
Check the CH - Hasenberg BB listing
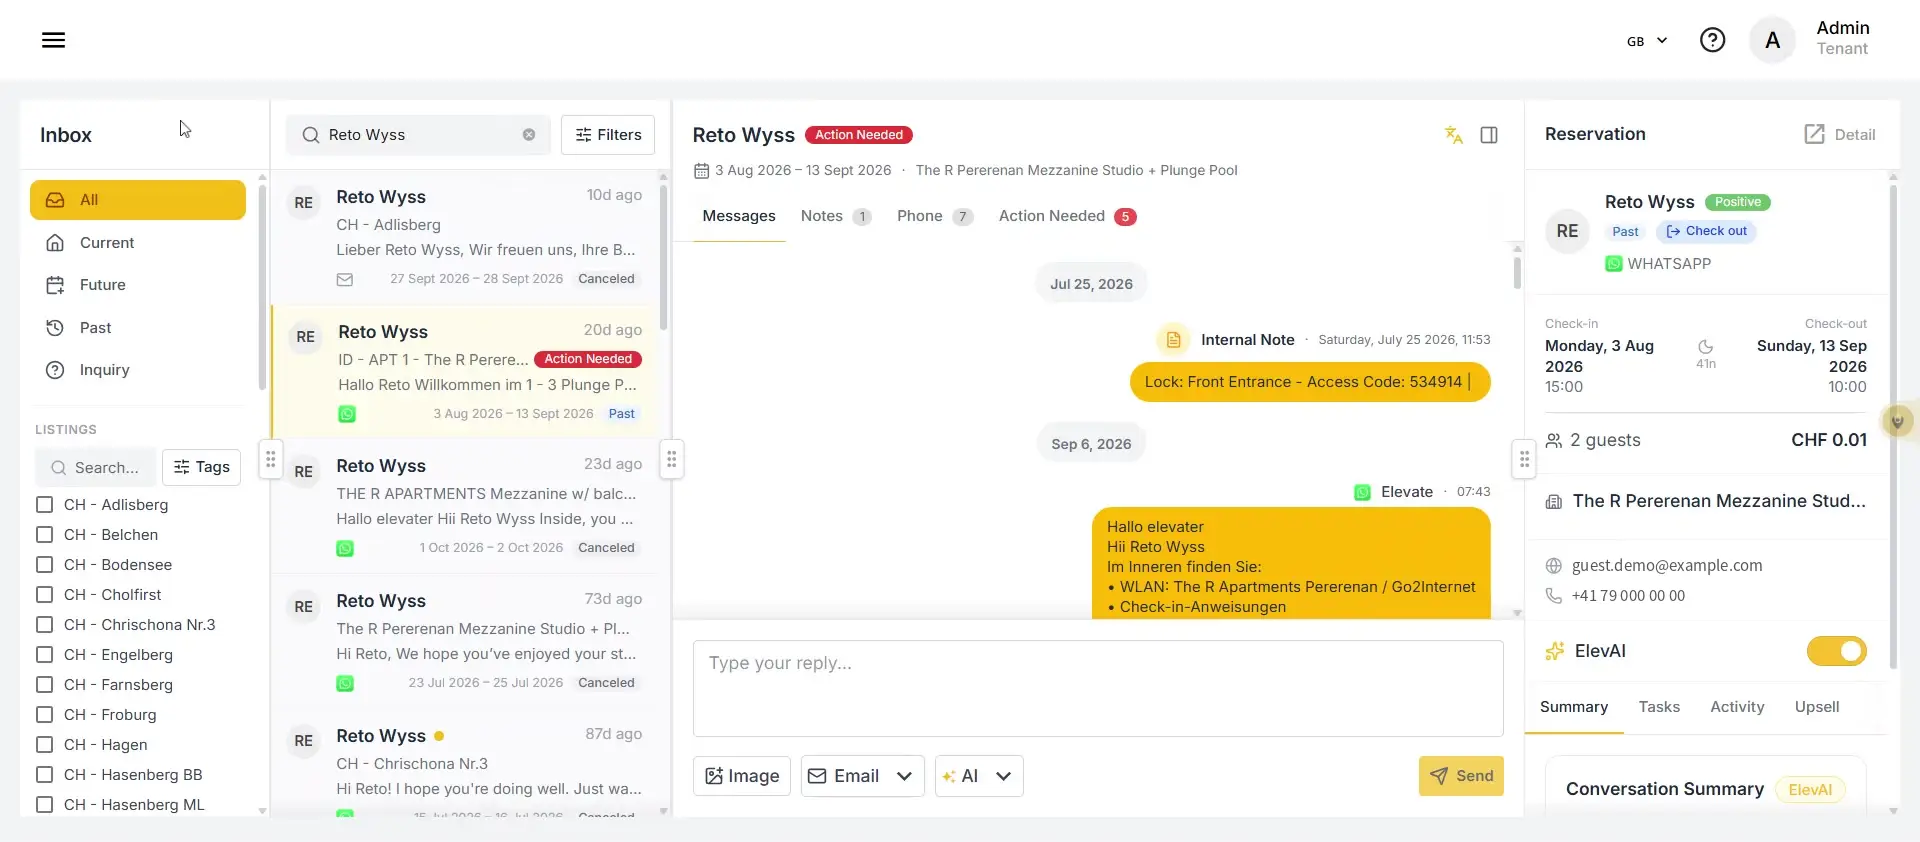[x=44, y=775]
